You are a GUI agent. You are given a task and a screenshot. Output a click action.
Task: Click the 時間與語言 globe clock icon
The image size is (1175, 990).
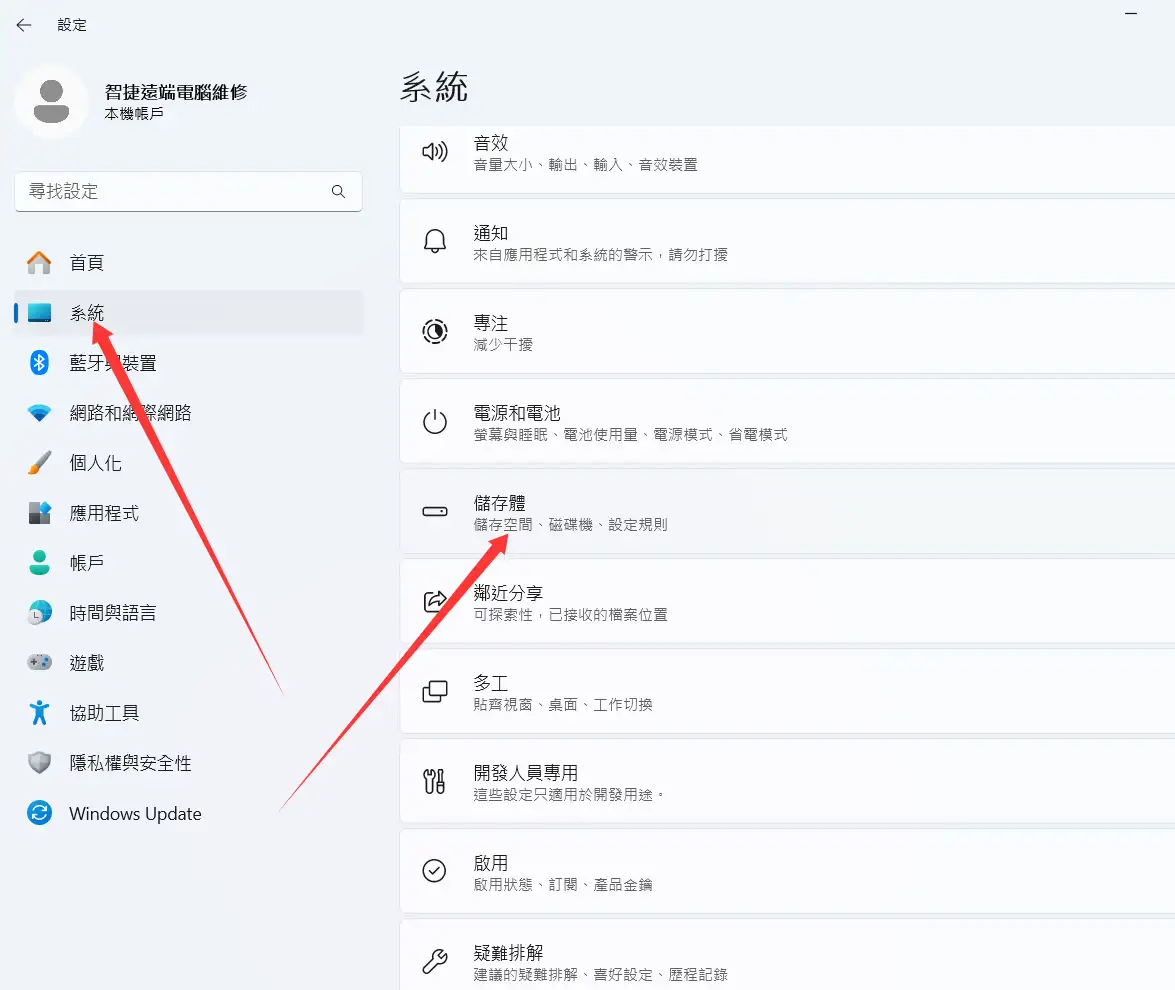39,613
